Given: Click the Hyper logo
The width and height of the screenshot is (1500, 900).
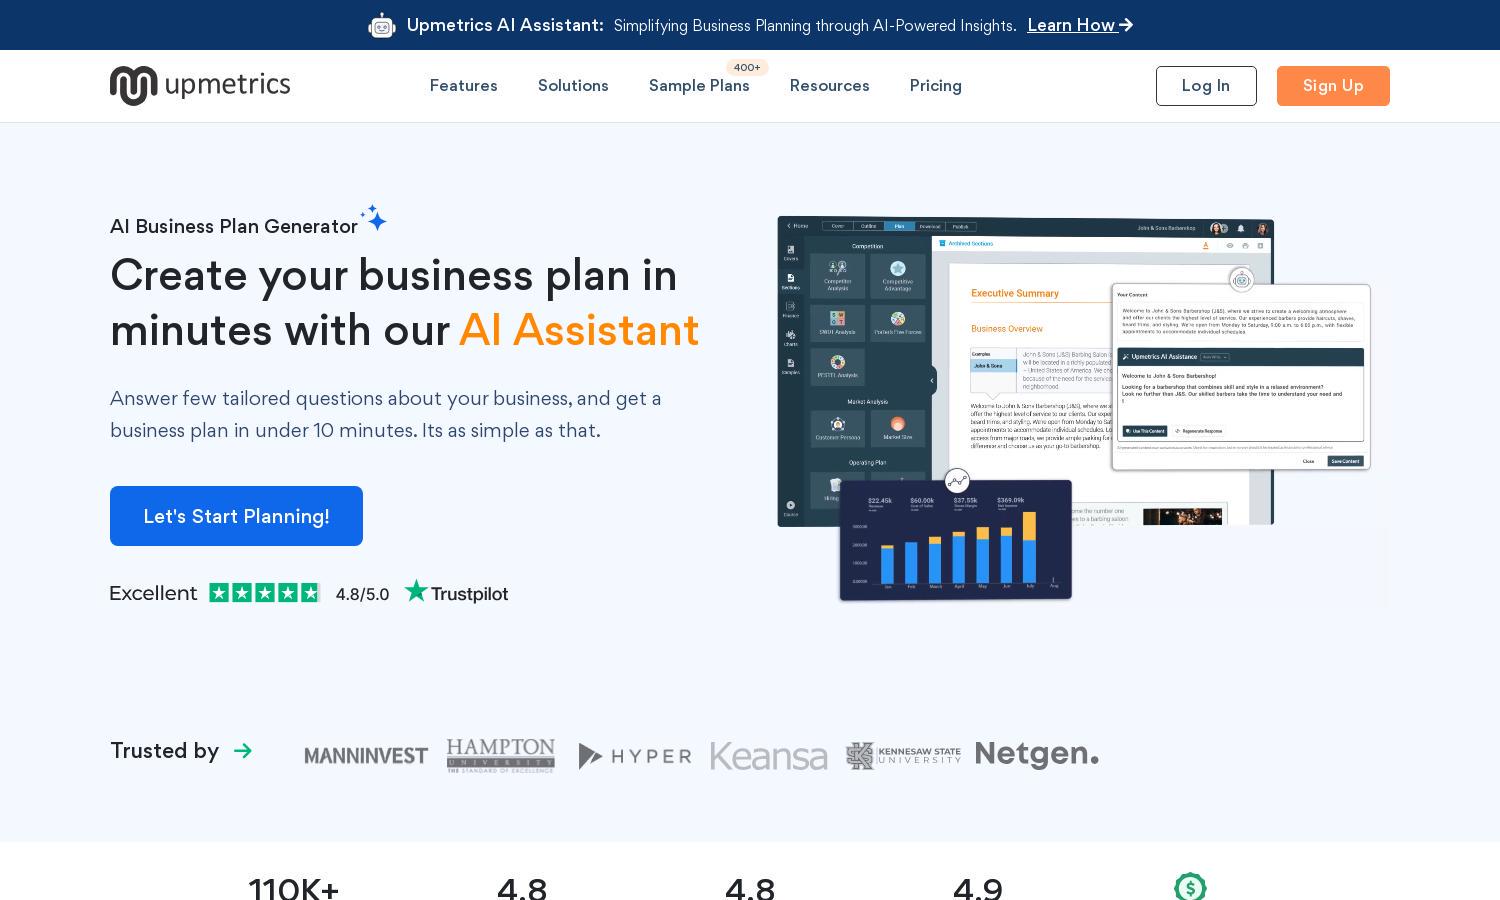Looking at the screenshot, I should tap(635, 756).
